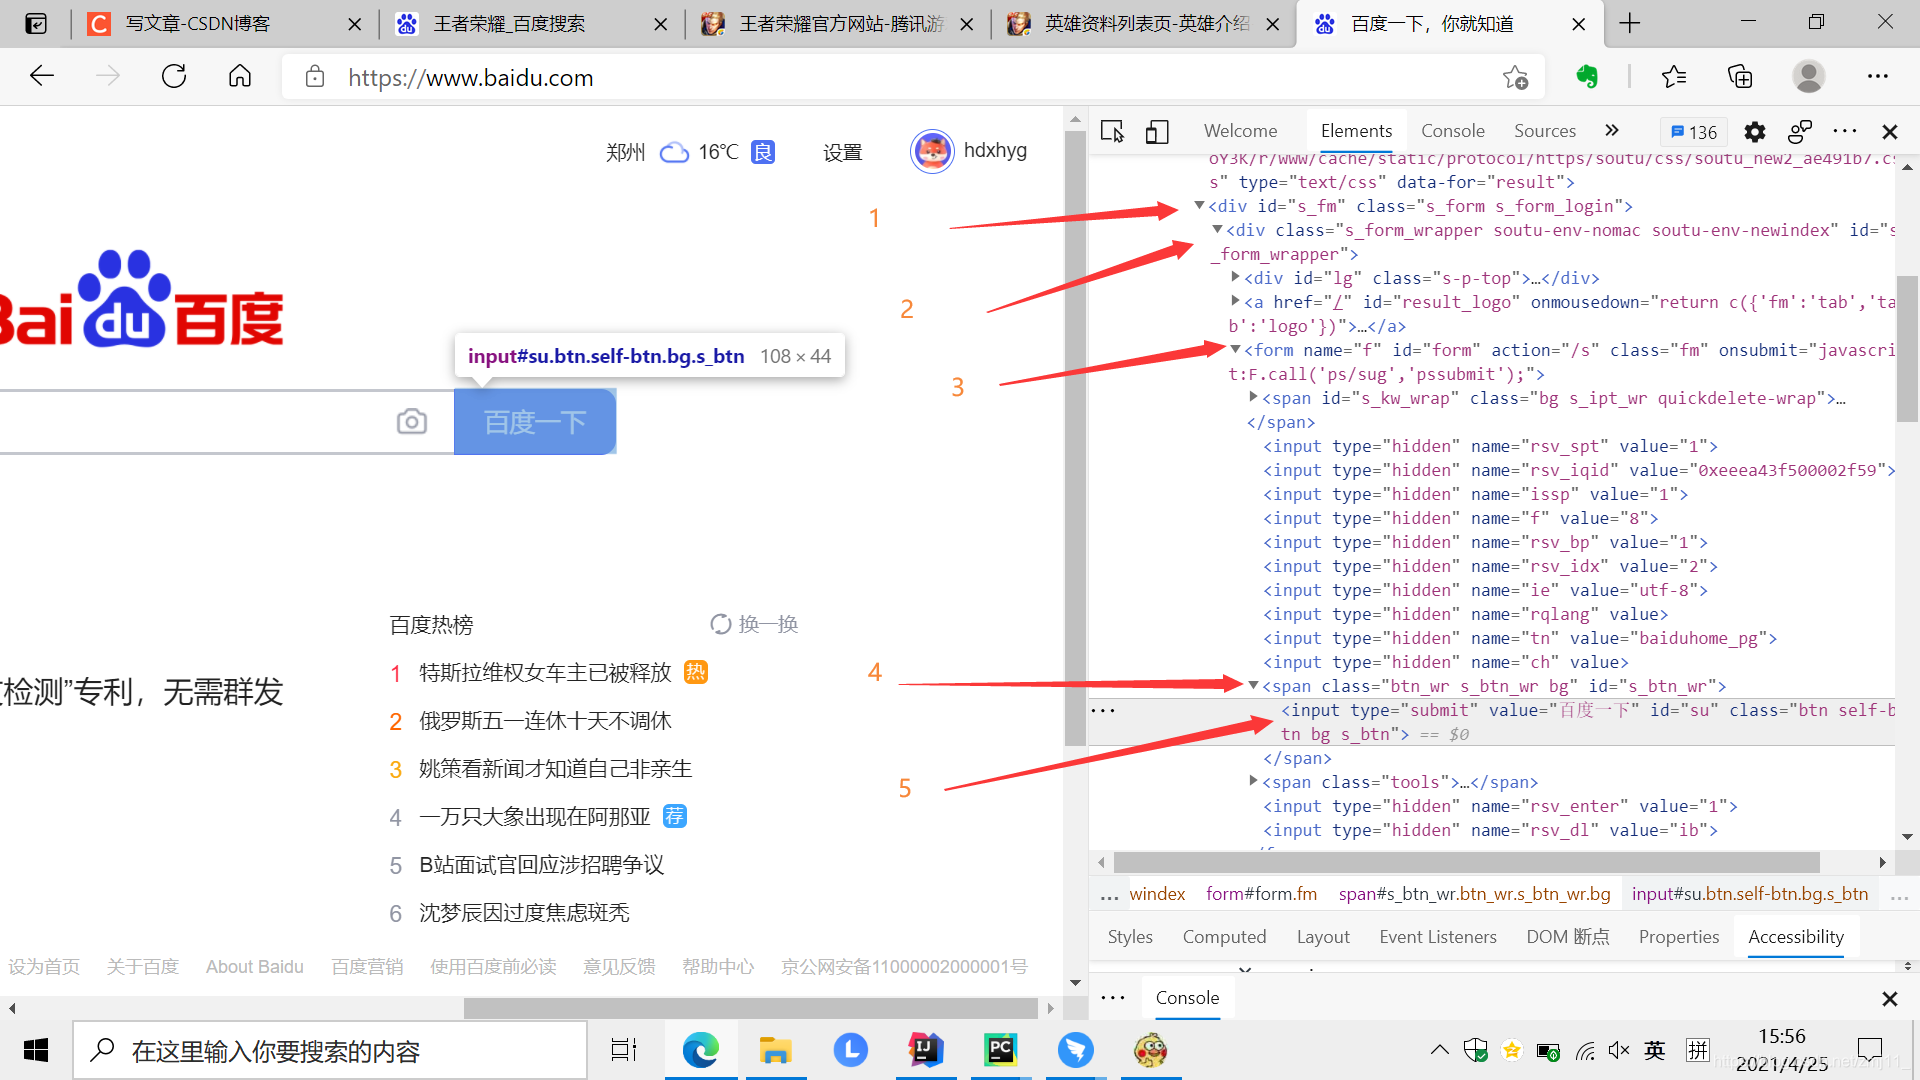Open the drawer three-dot menu
Viewport: 1920px width, 1080px height.
tap(1113, 998)
